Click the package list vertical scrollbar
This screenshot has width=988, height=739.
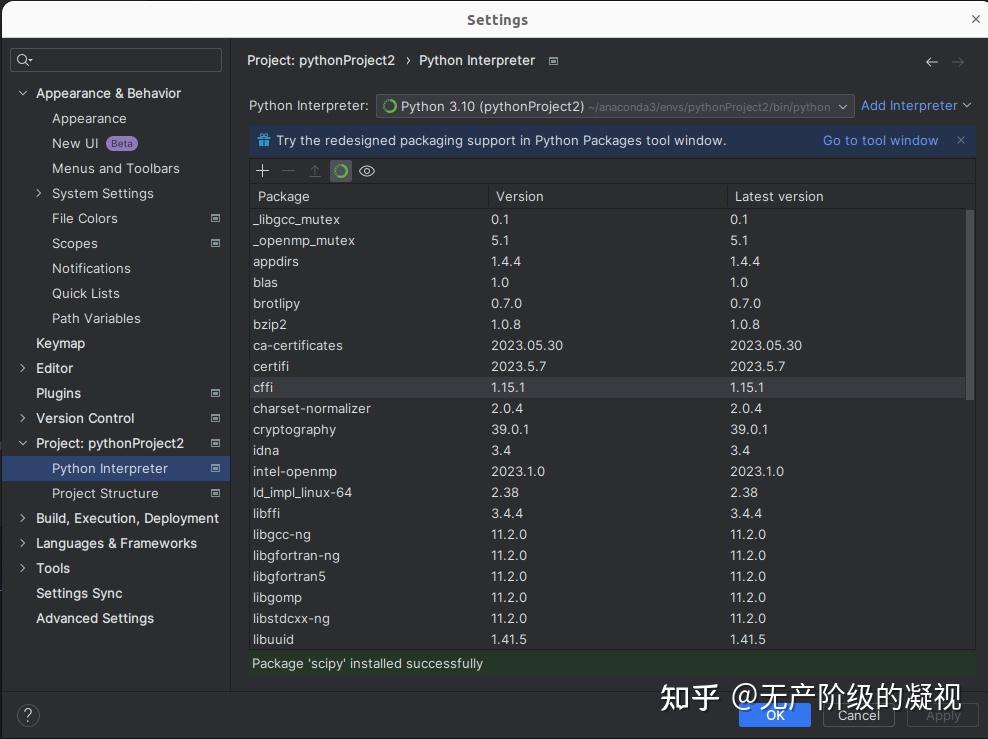(x=970, y=304)
